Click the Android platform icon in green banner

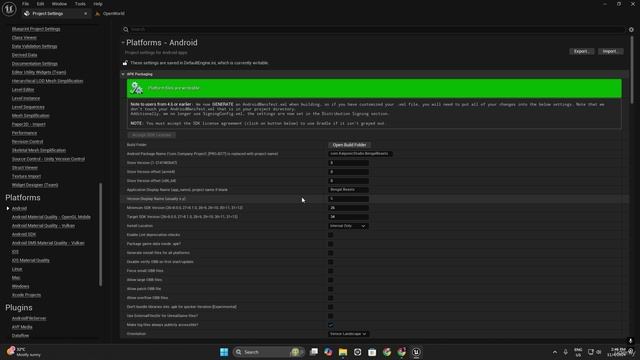(x=137, y=88)
